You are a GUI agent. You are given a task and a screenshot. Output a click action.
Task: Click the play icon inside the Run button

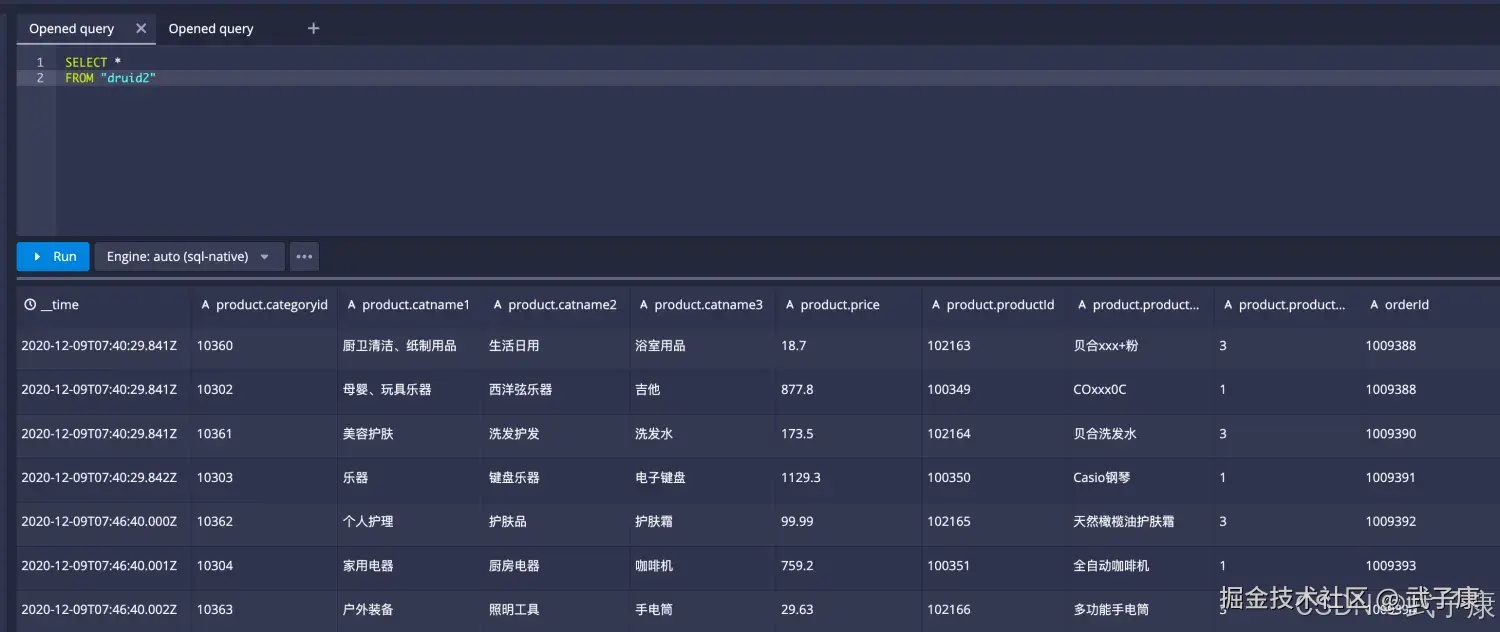coord(35,256)
